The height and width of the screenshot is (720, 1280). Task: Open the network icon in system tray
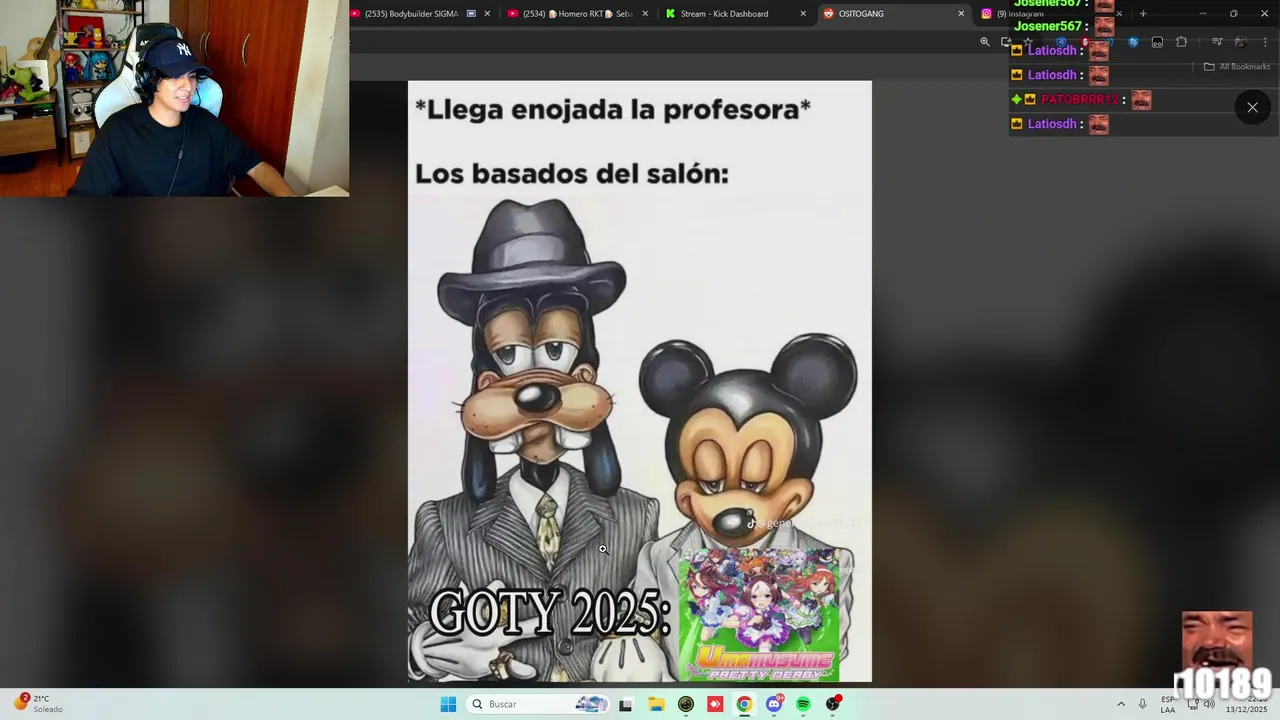click(x=1192, y=704)
